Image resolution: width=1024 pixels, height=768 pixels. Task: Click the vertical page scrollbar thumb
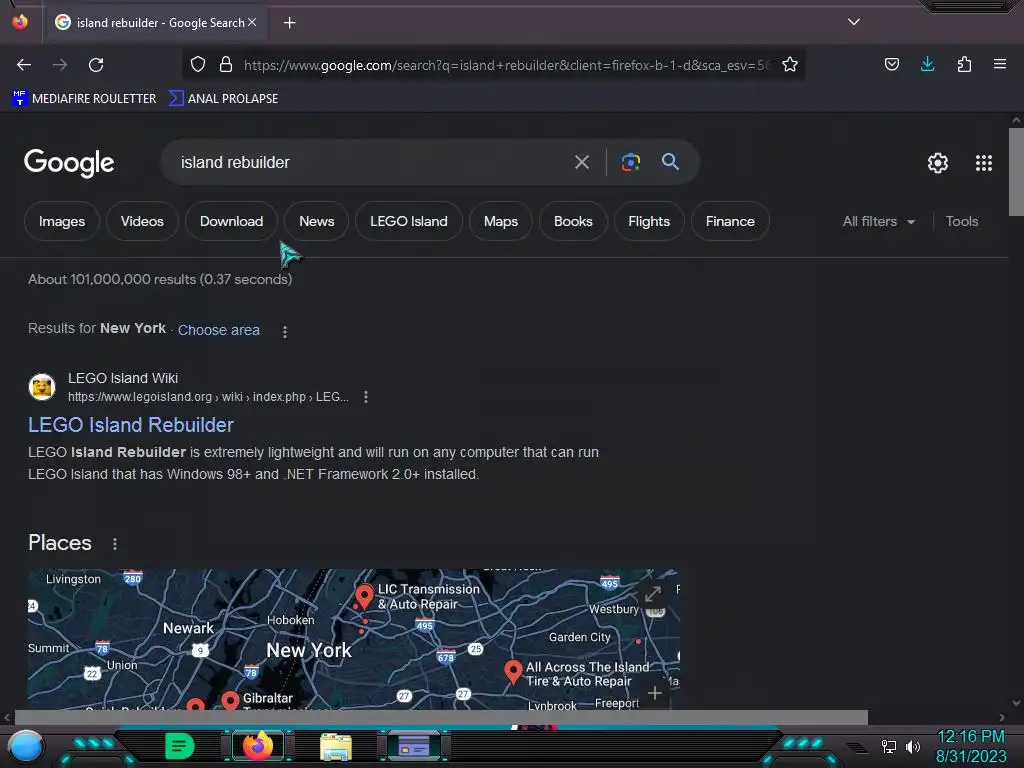pos(1016,172)
